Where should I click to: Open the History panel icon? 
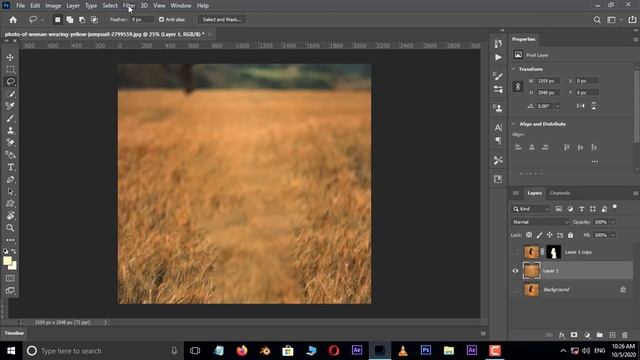pos(498,44)
